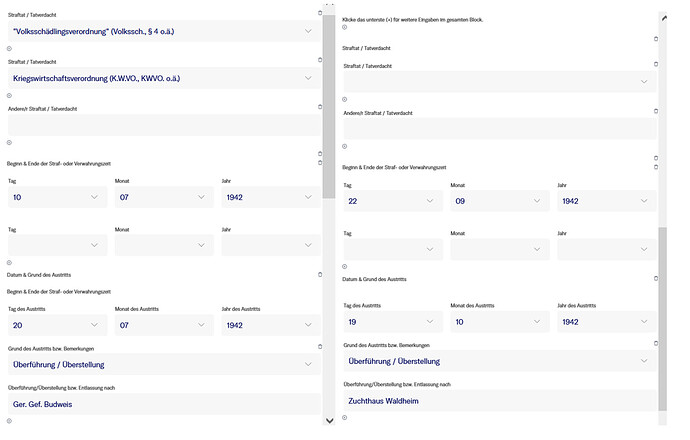Click the Zuchthaus Waldheim text field
Image resolution: width=690 pixels, height=440 pixels.
pos(500,400)
